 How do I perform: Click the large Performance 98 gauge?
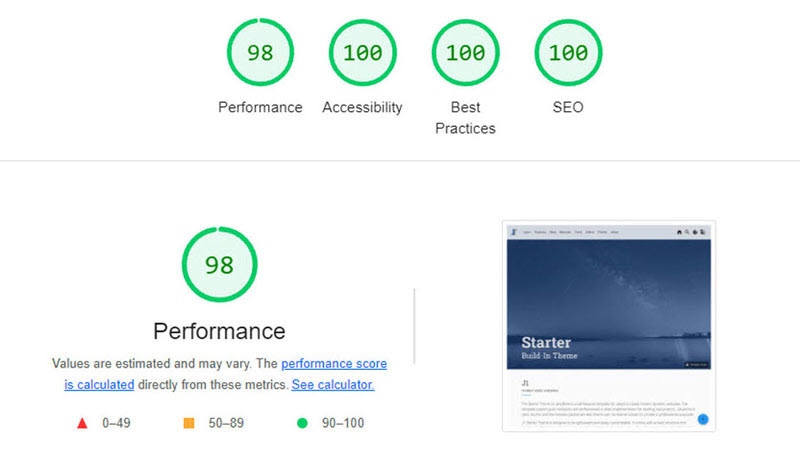(x=219, y=265)
